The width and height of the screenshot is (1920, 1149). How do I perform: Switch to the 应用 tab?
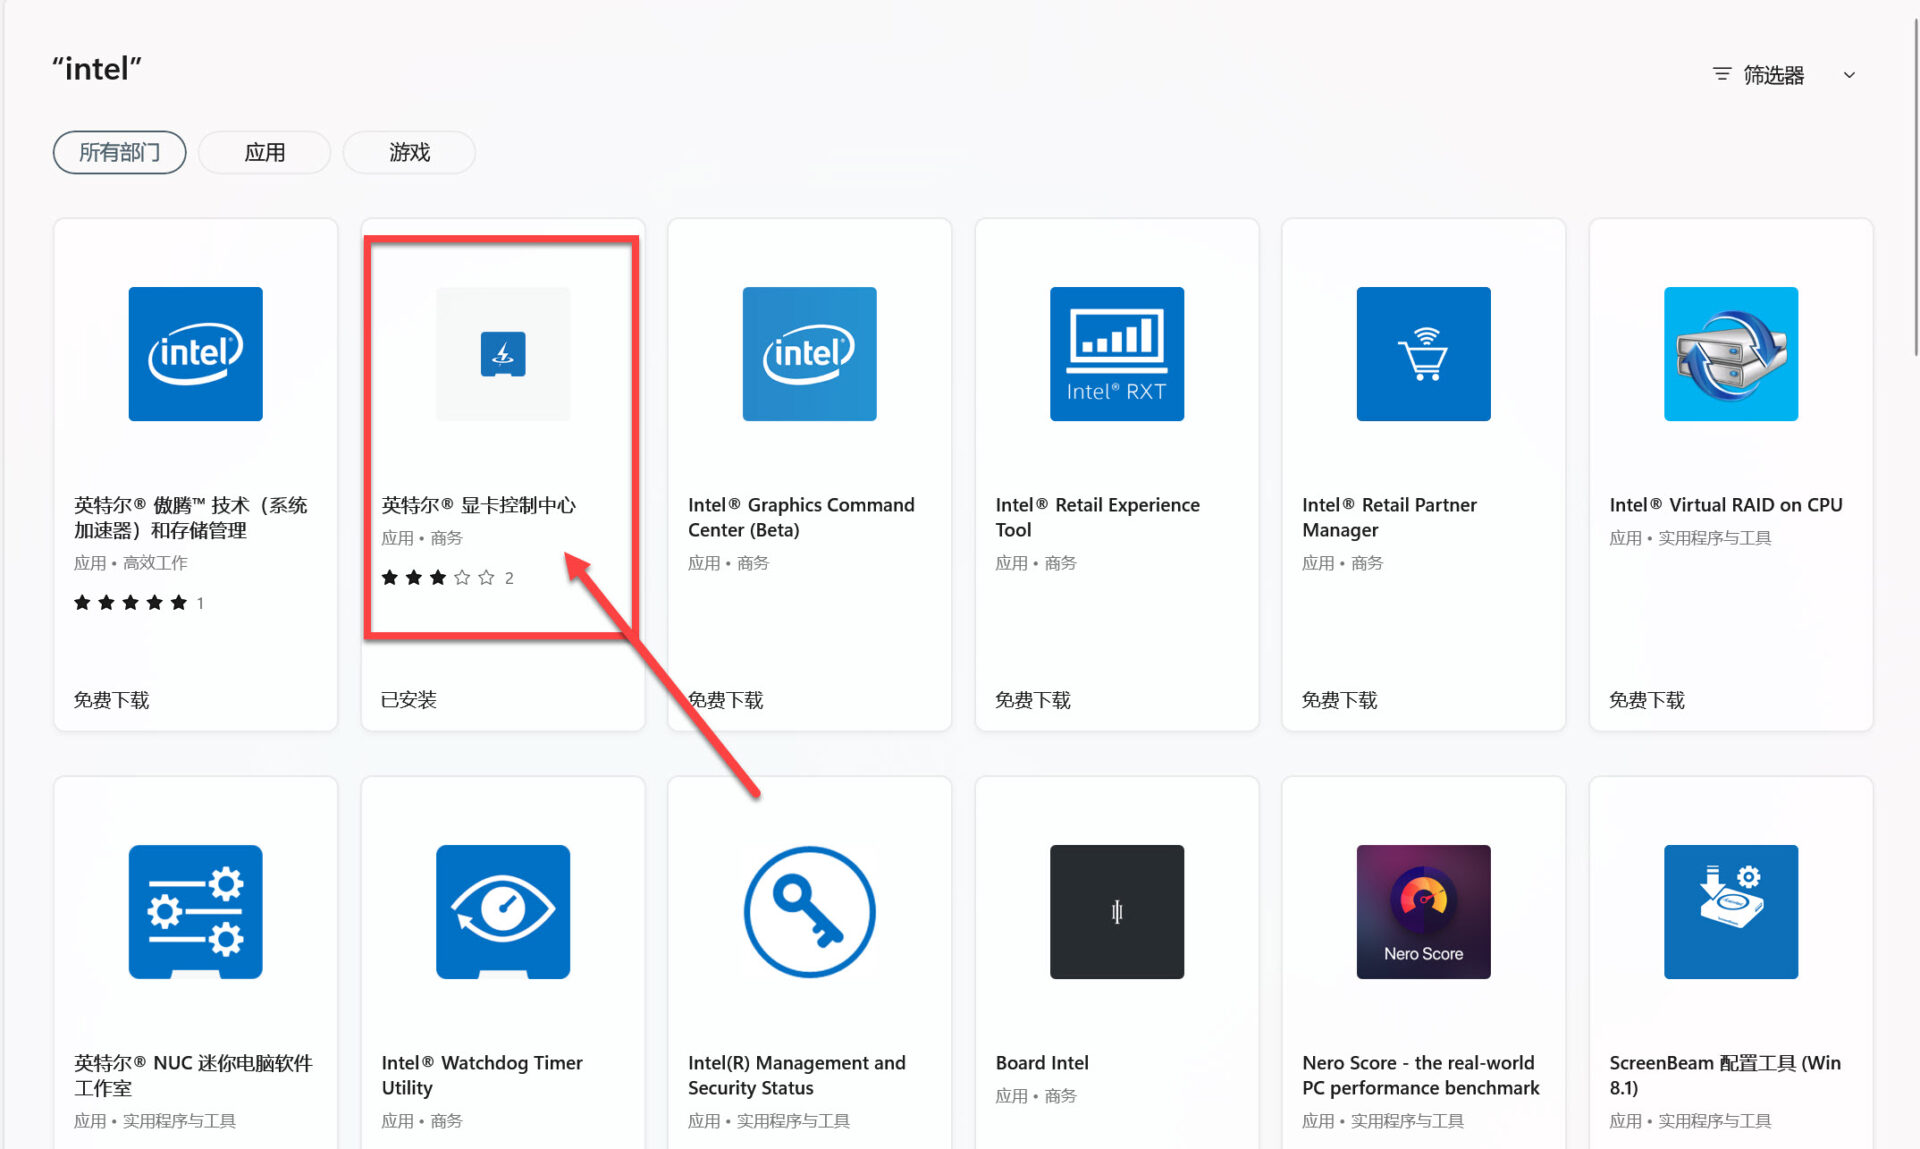(264, 152)
